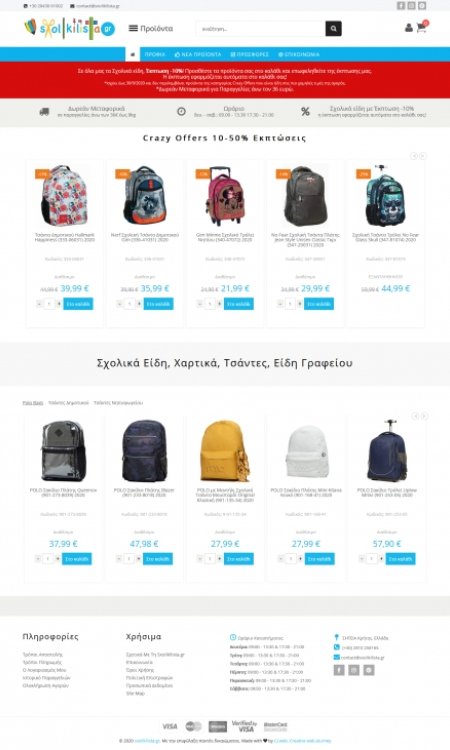450x750 pixels.
Task: Open the ΝΕΑ ΠΡΟΪΟΝΤΑ menu item
Action: (x=198, y=55)
